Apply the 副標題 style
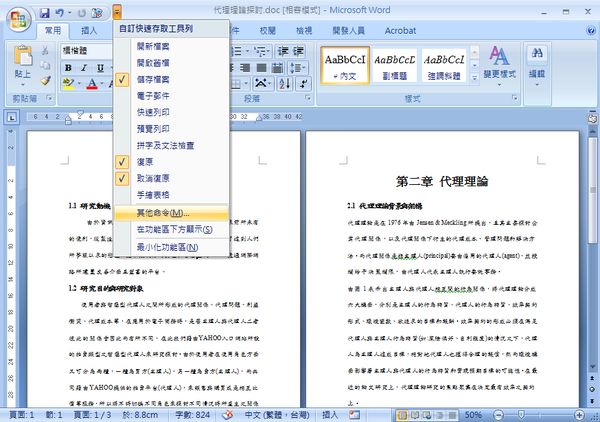This screenshot has width=600, height=422. point(395,65)
